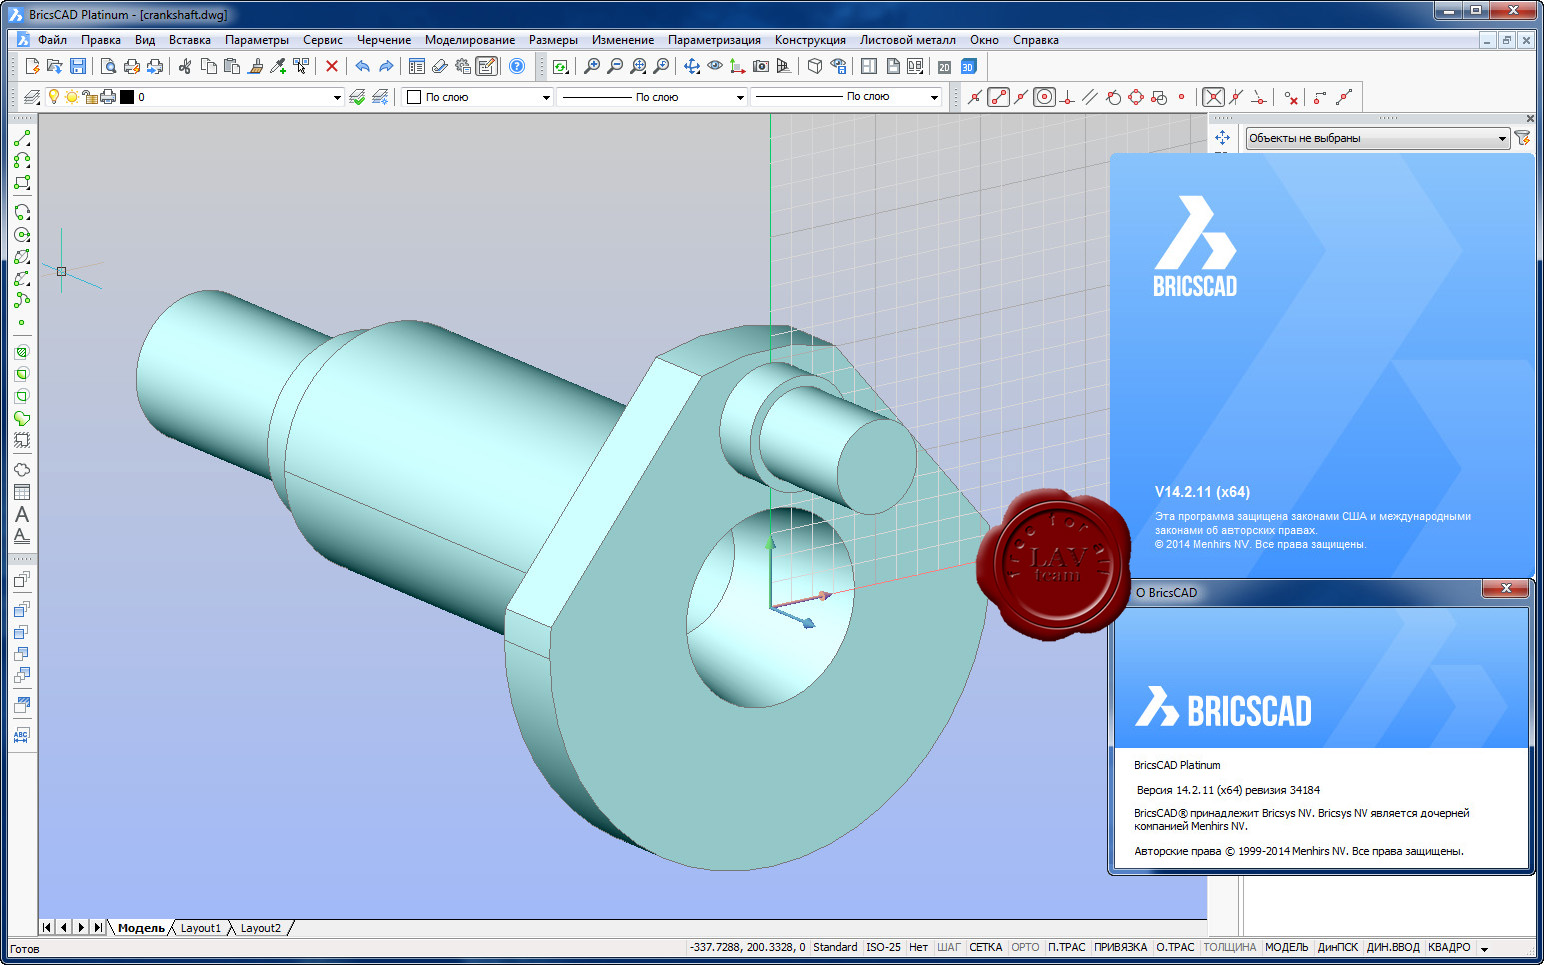Click the coordinates readout in status bar

click(x=747, y=947)
